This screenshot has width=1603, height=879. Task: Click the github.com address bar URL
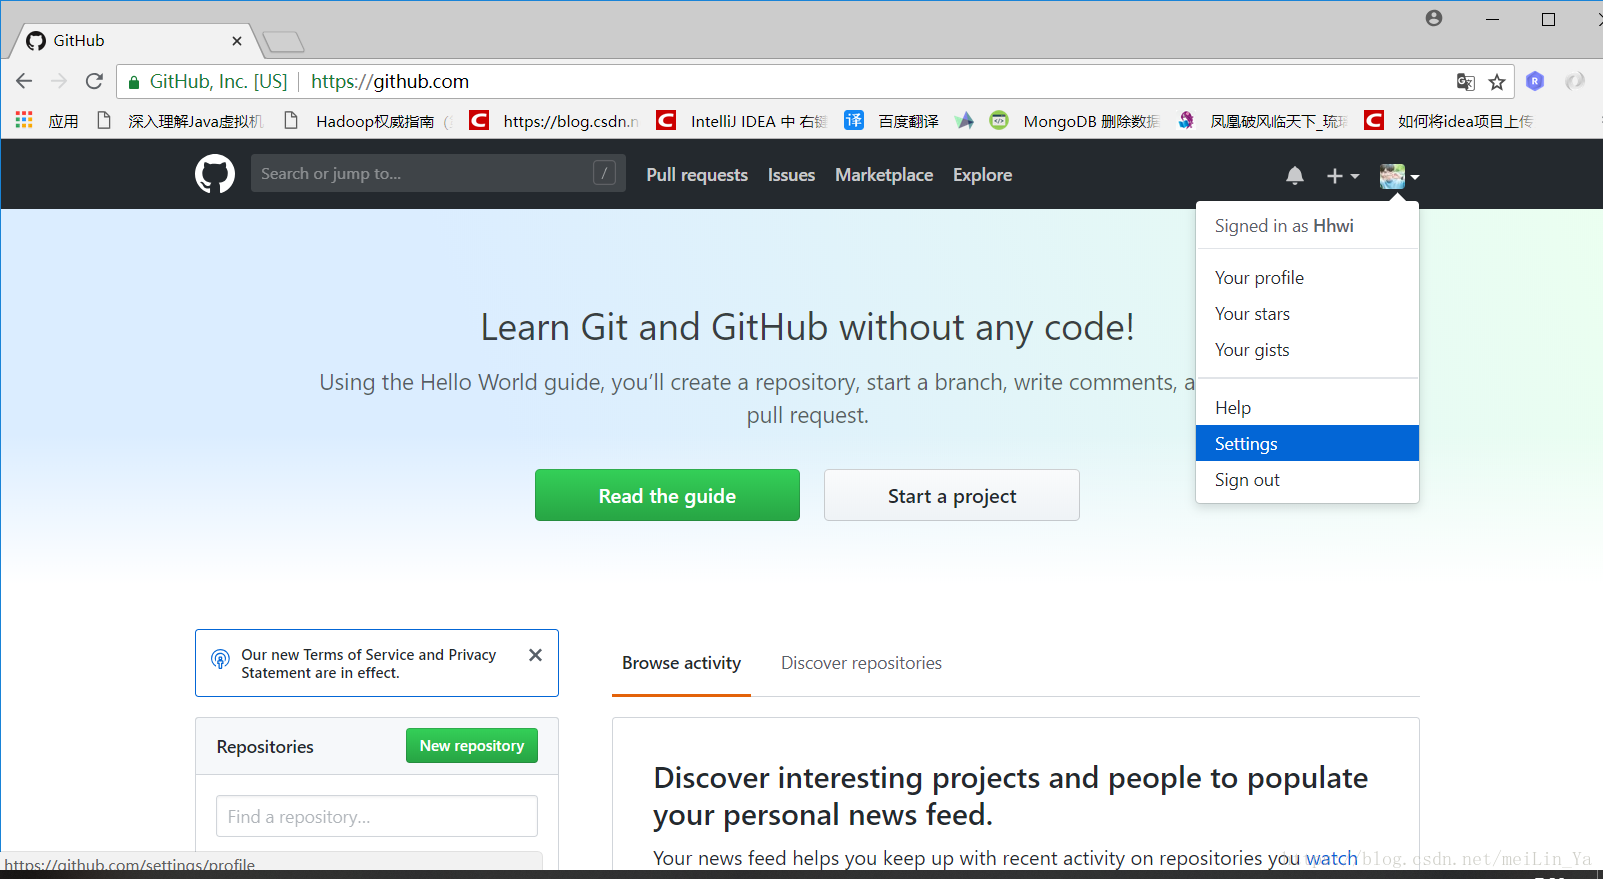(390, 82)
